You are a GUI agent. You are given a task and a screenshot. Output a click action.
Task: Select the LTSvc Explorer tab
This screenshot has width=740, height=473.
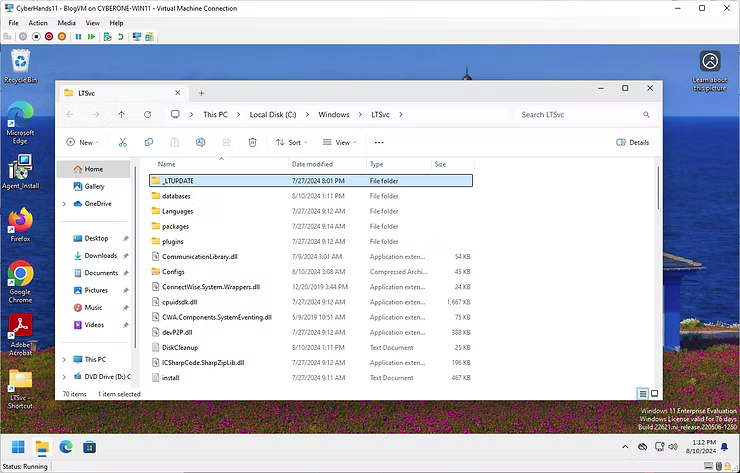(x=123, y=93)
